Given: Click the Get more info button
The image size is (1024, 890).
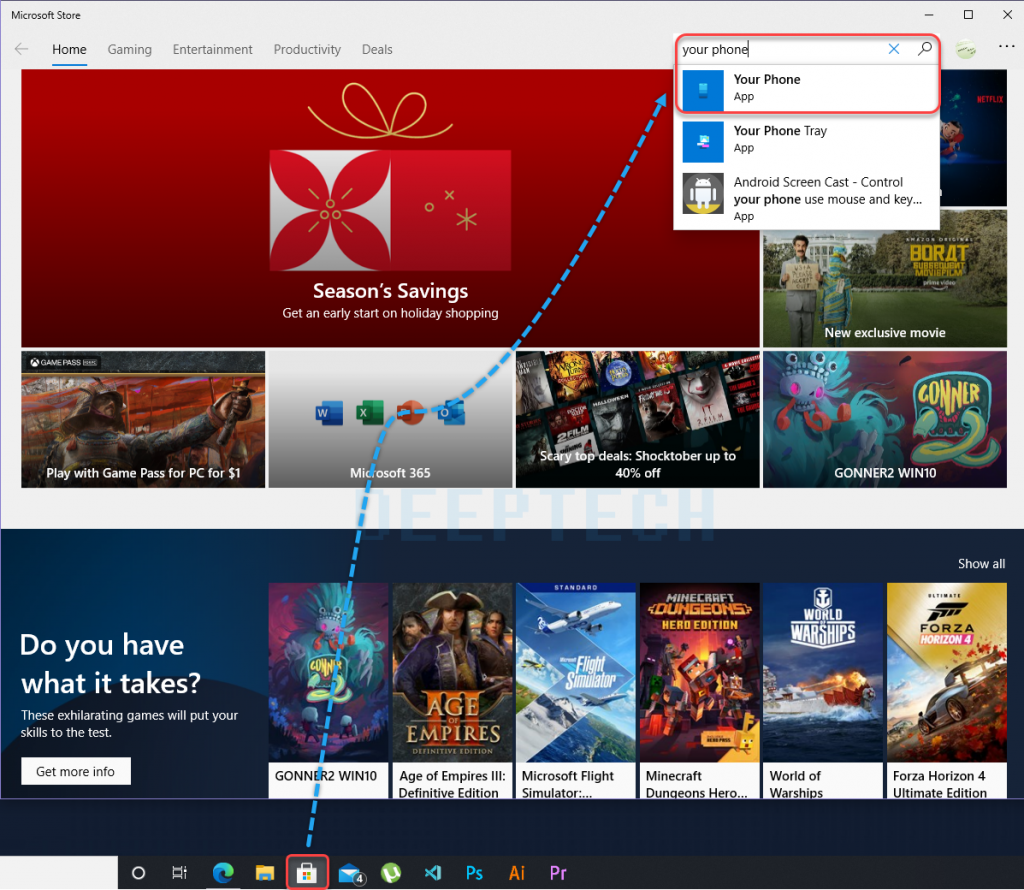Looking at the screenshot, I should 76,771.
